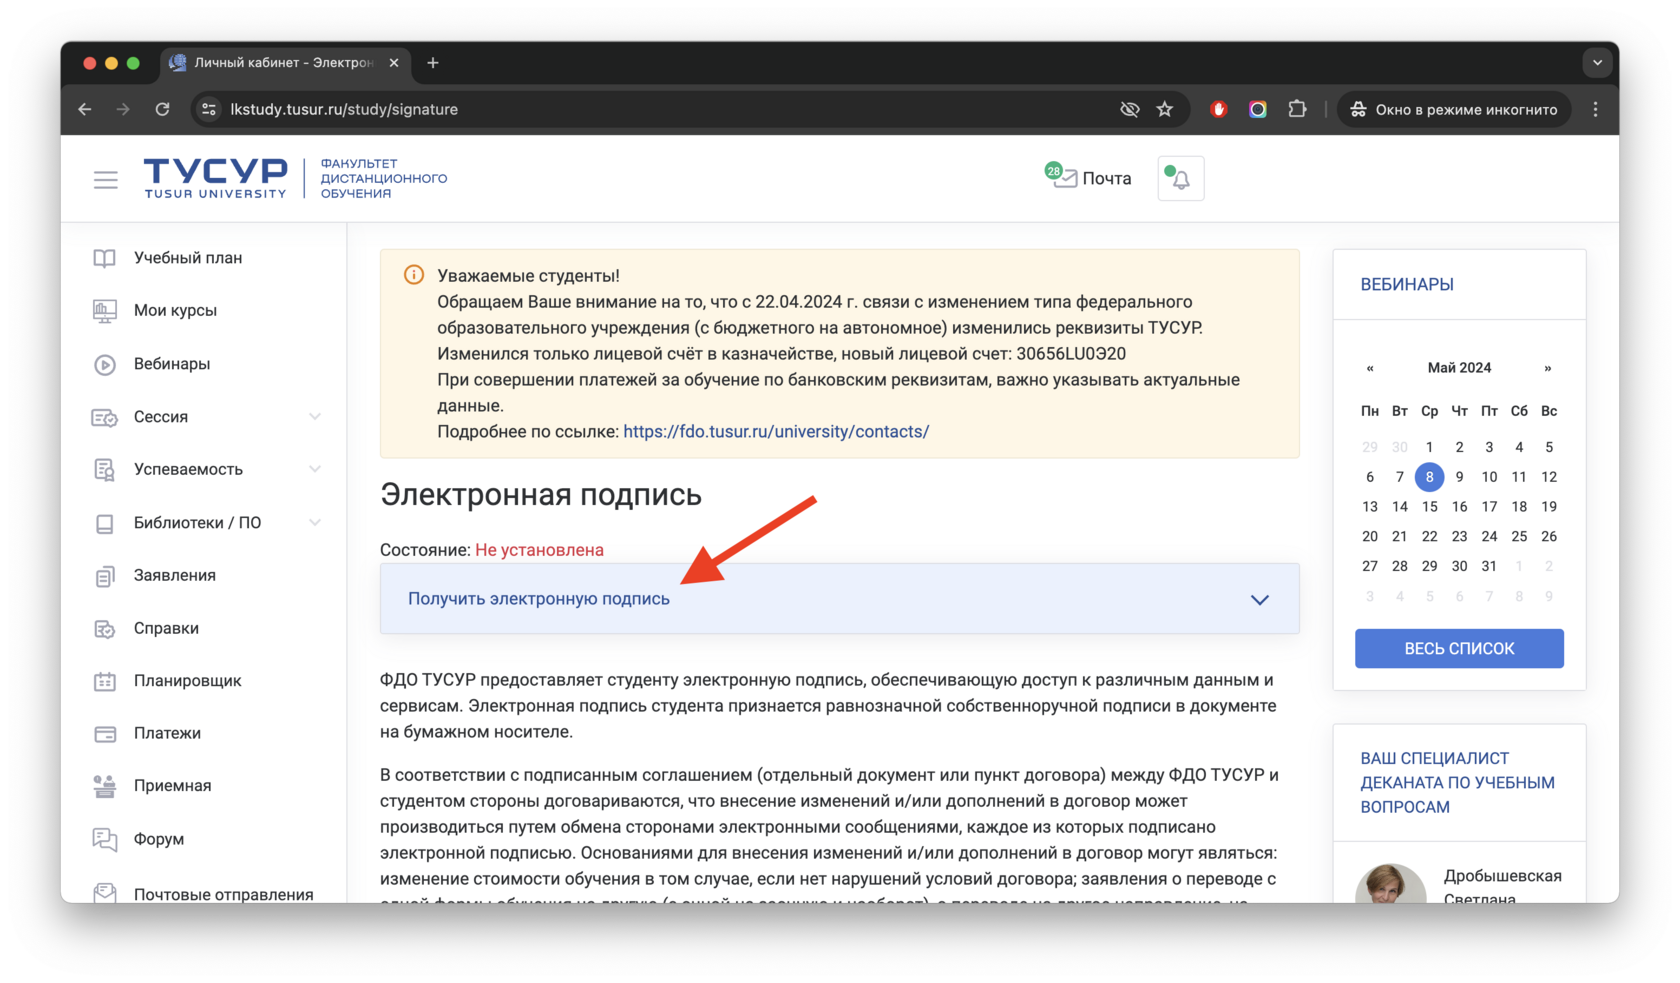
Task: Select calendar day 8
Action: pyautogui.click(x=1429, y=477)
